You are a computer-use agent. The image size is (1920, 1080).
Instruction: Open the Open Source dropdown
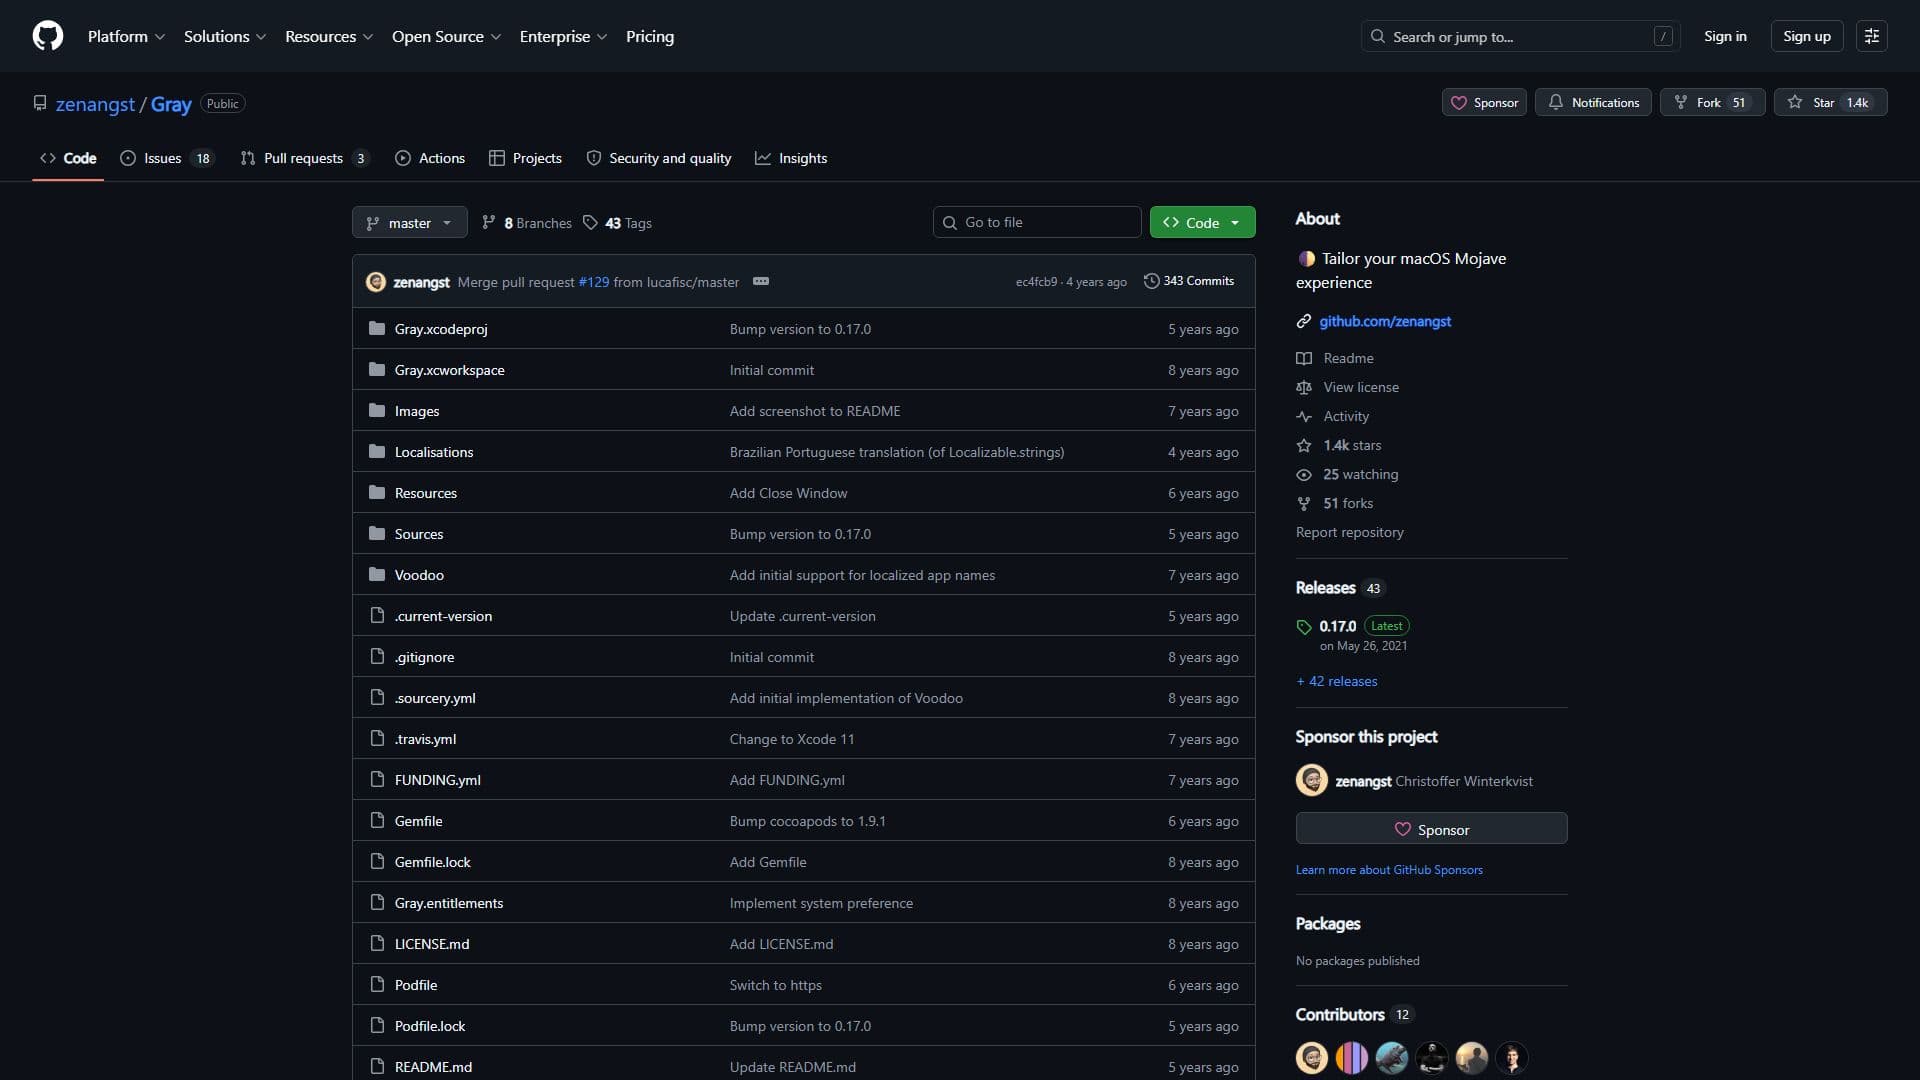[446, 36]
